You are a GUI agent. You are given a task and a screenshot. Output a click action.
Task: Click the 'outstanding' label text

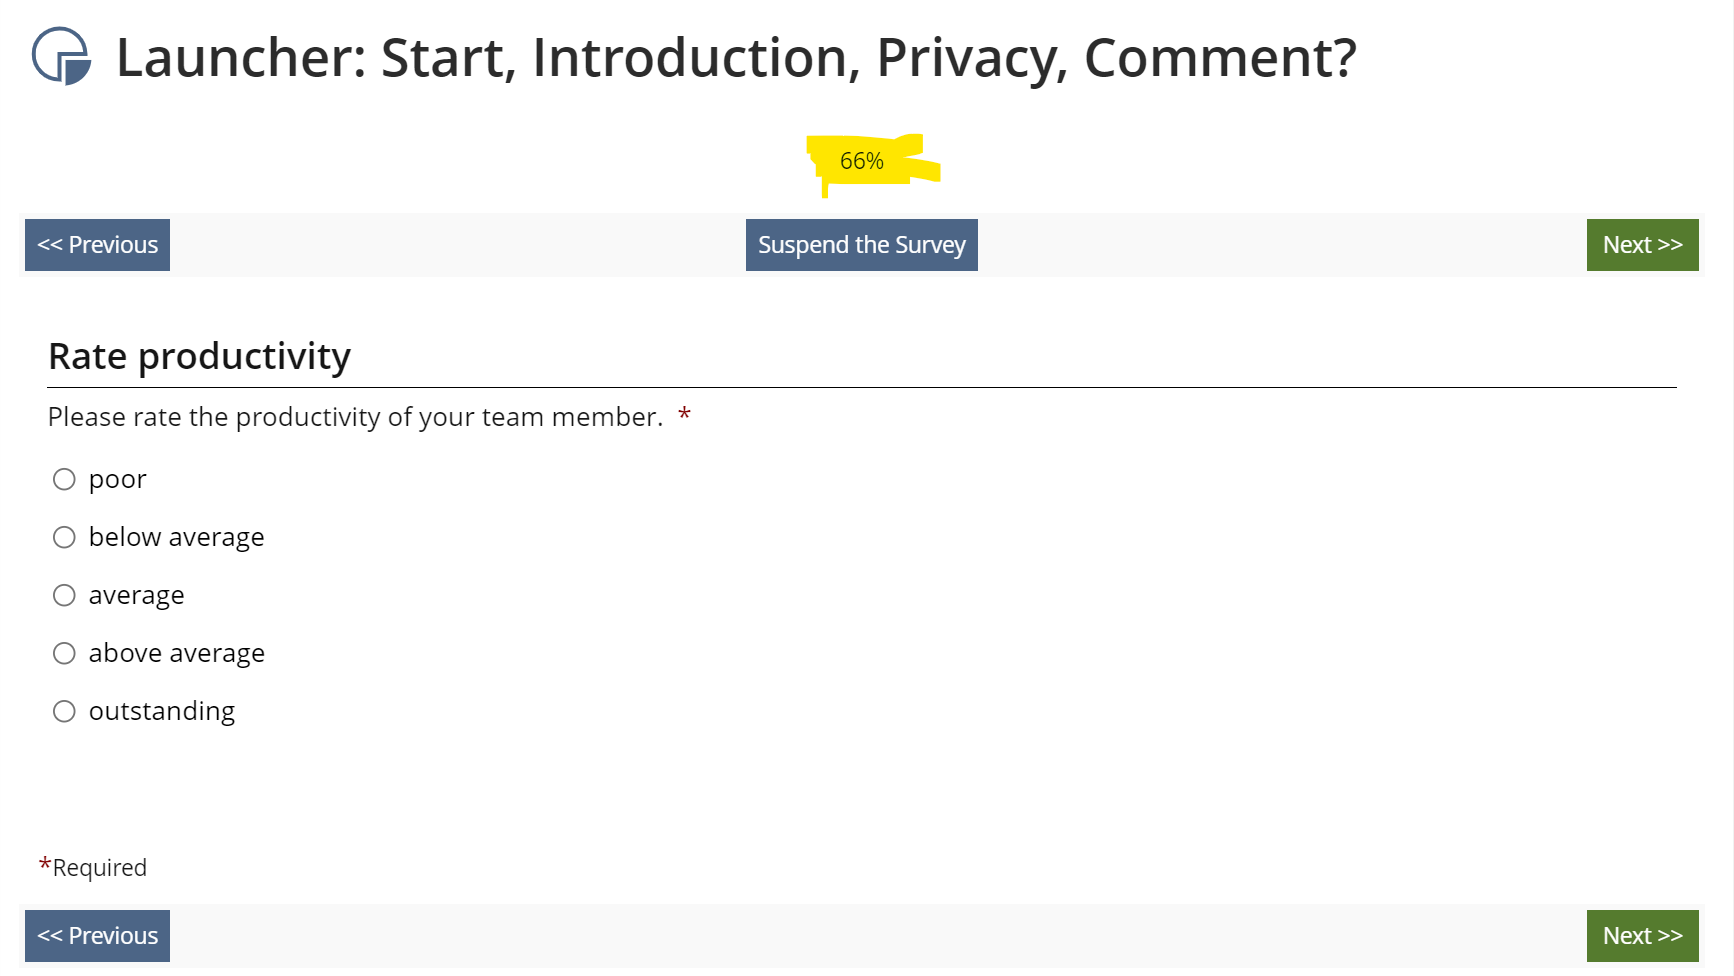tap(162, 712)
